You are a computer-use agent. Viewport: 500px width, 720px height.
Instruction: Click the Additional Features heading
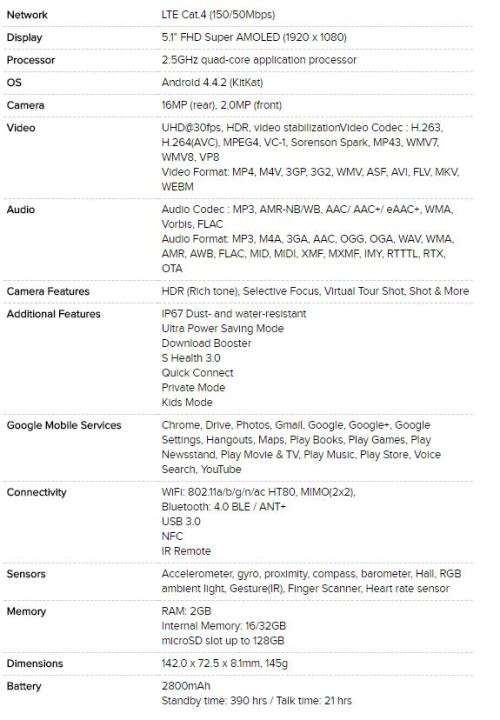tap(53, 314)
